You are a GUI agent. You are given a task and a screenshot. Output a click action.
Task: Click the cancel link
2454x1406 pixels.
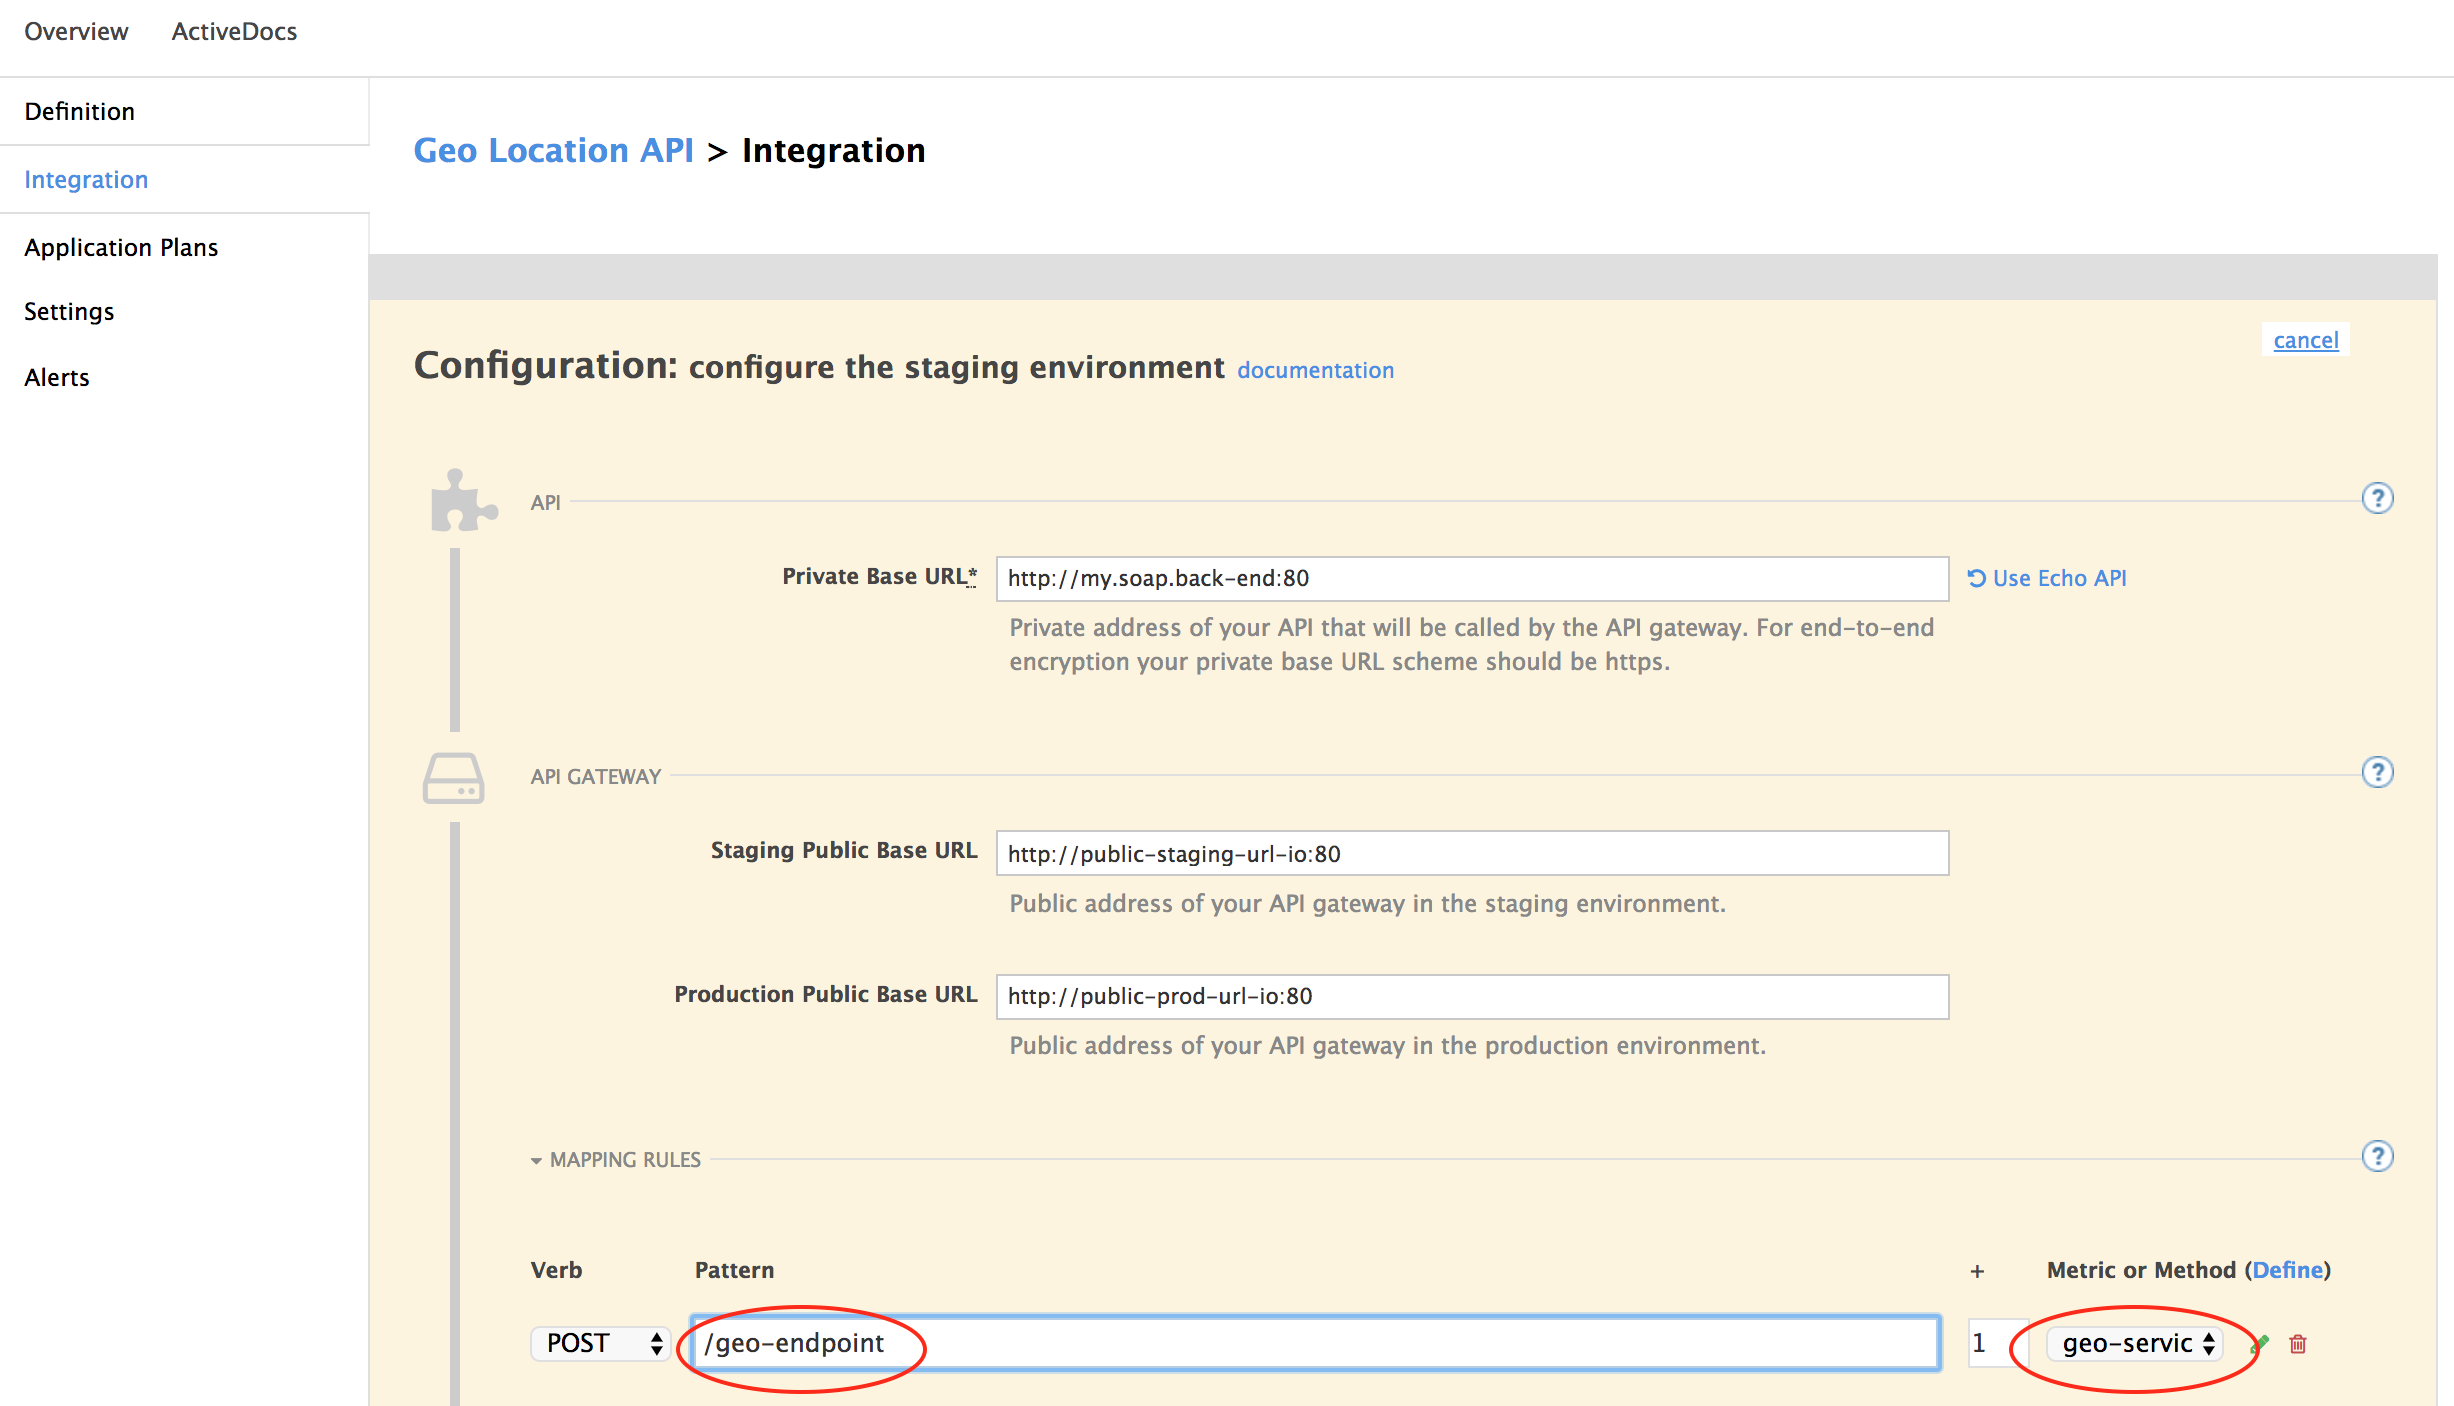pyautogui.click(x=2305, y=340)
